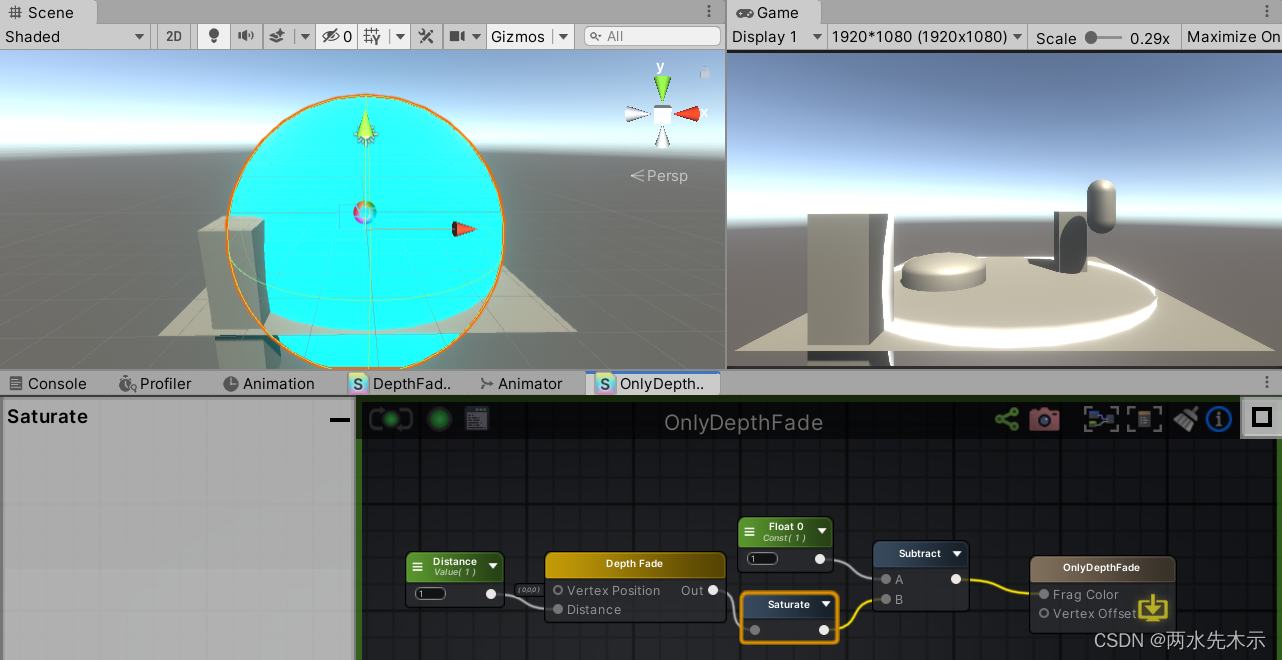Toggle the scene grid visibility

[371, 36]
